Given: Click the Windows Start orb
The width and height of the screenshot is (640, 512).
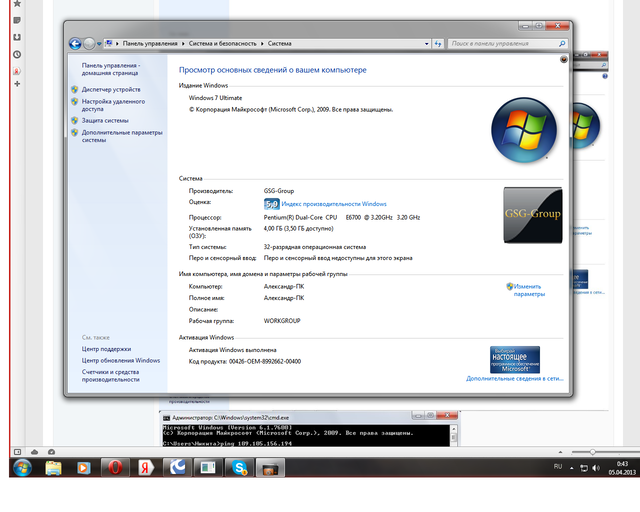Looking at the screenshot, I should (21, 467).
